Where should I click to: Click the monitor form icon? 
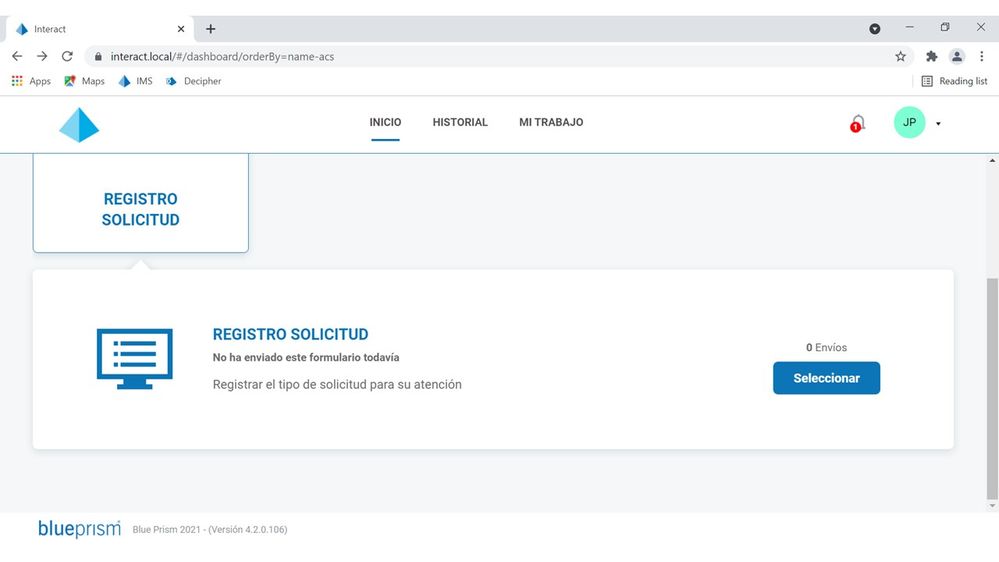point(134,359)
